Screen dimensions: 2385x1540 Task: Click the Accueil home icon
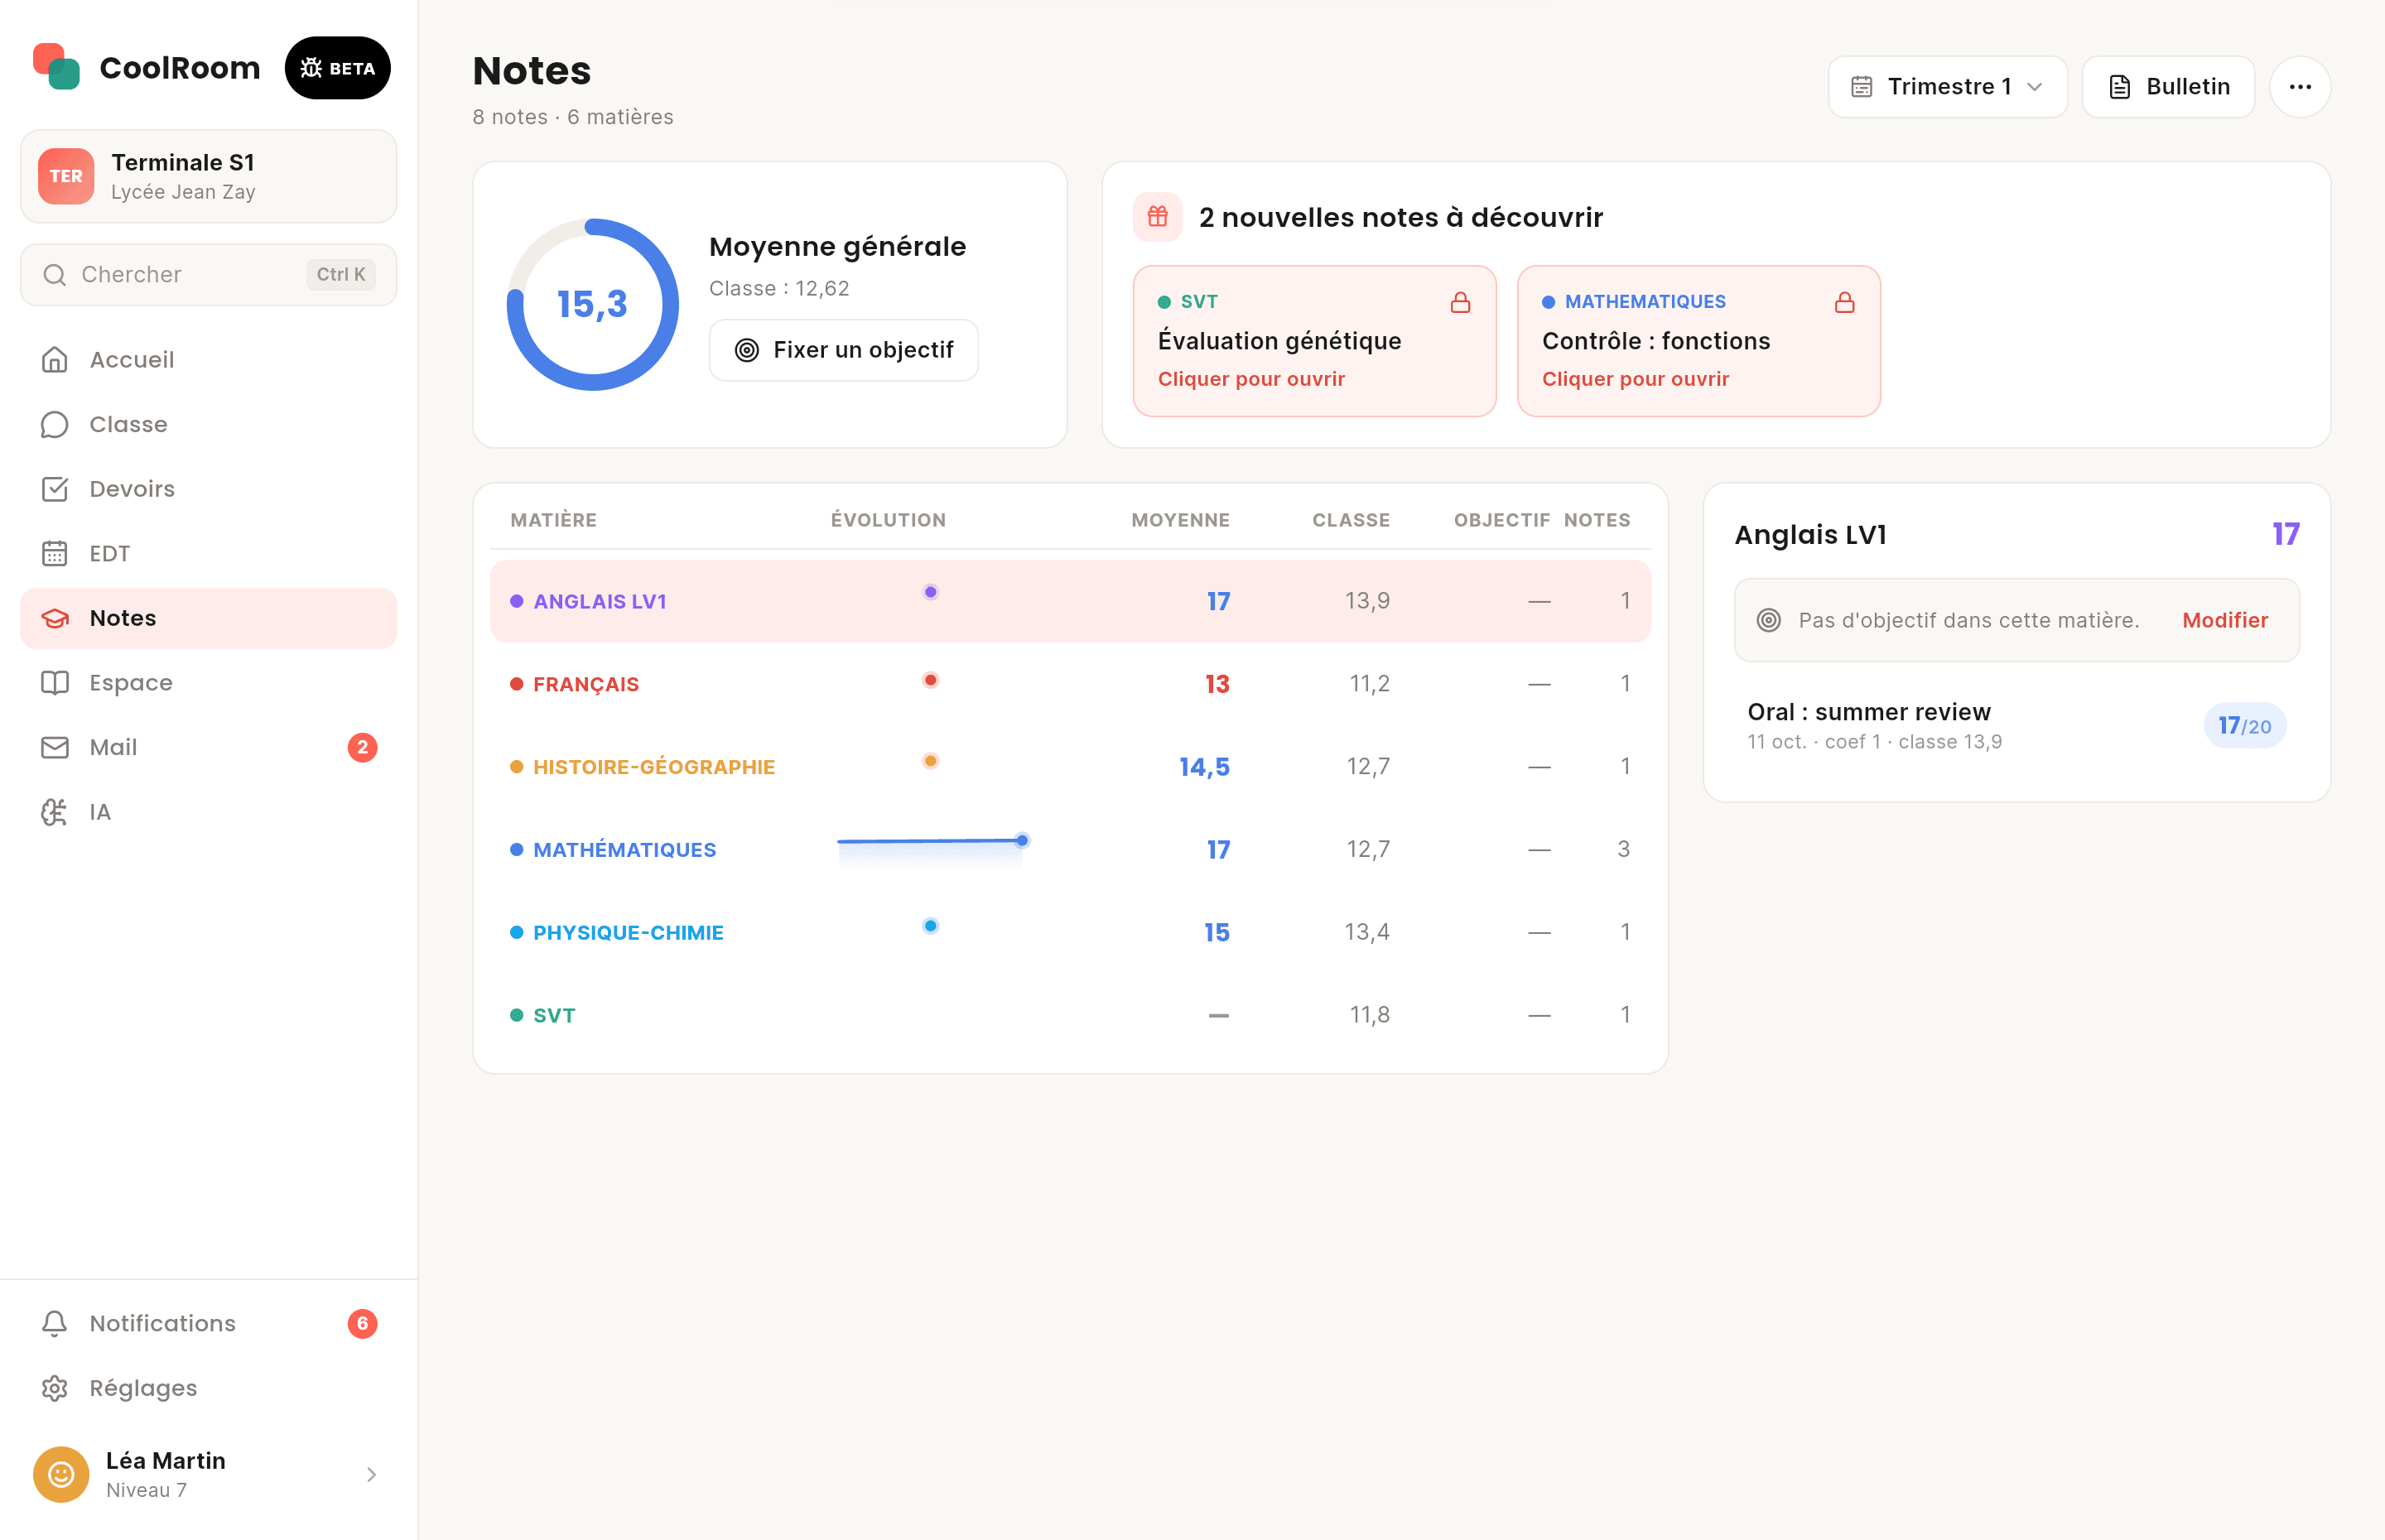tap(55, 360)
